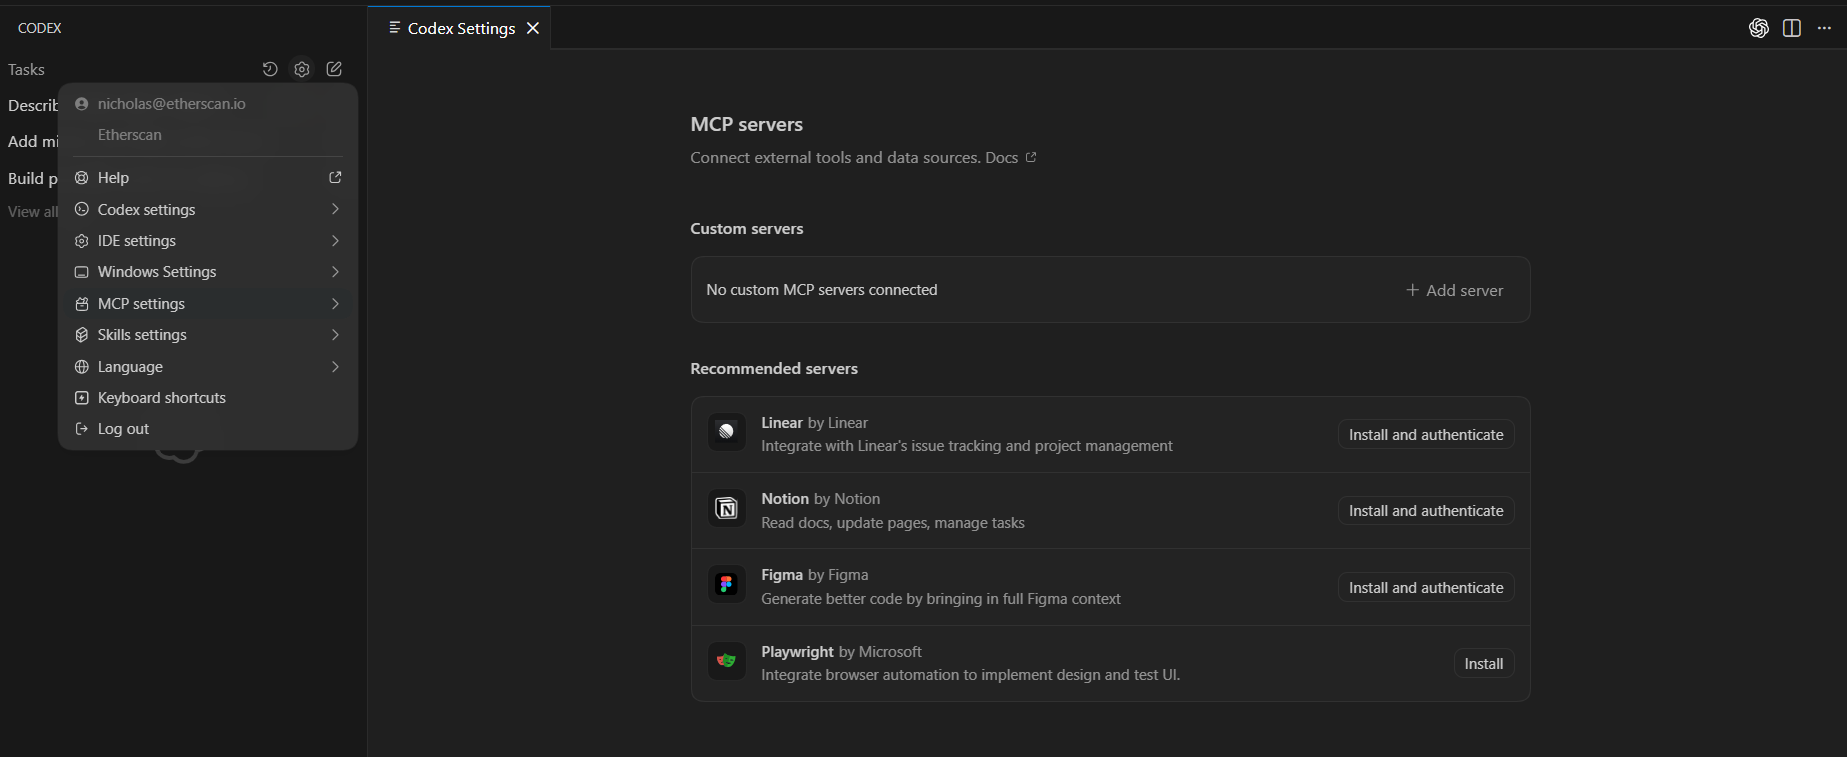This screenshot has height=757, width=1847.
Task: Open Skills settings menu entry
Action: 208,335
